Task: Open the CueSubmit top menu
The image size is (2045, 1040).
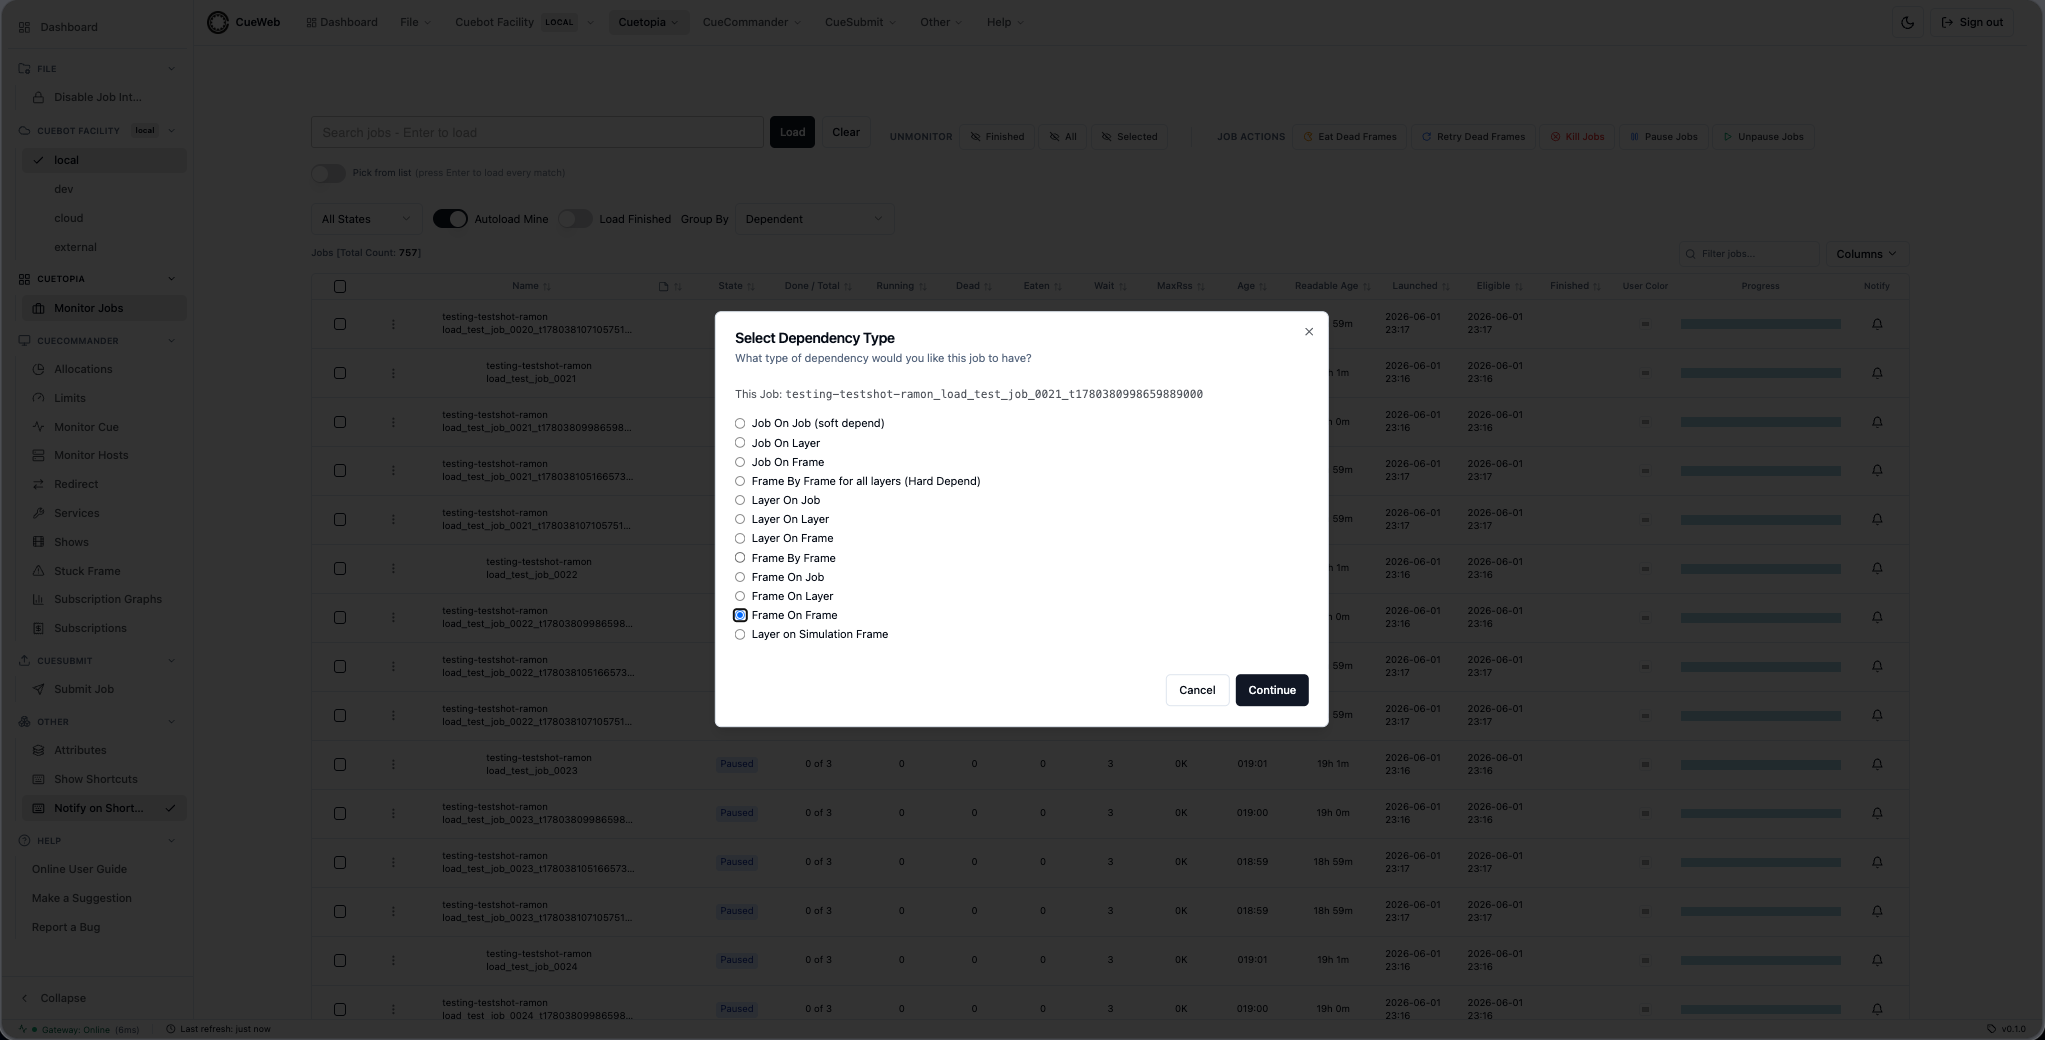Action: [x=860, y=22]
